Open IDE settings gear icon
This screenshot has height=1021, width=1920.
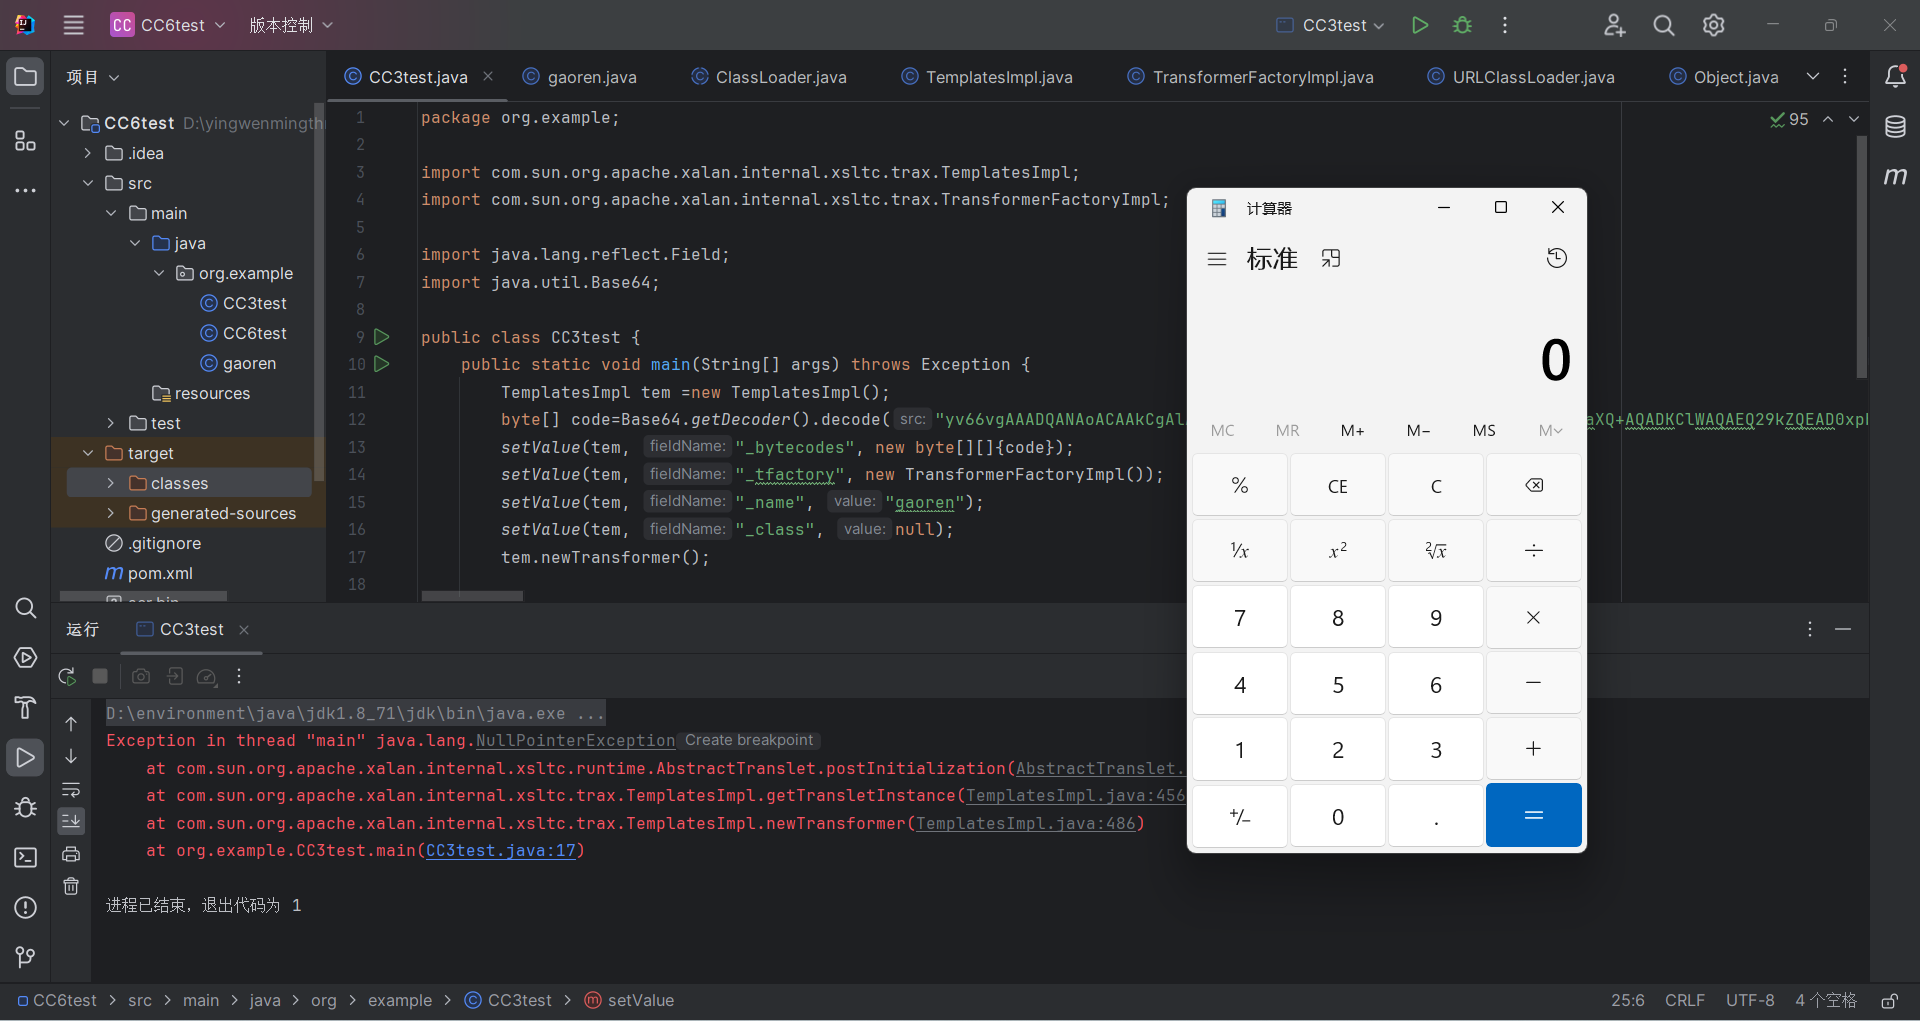(1714, 25)
